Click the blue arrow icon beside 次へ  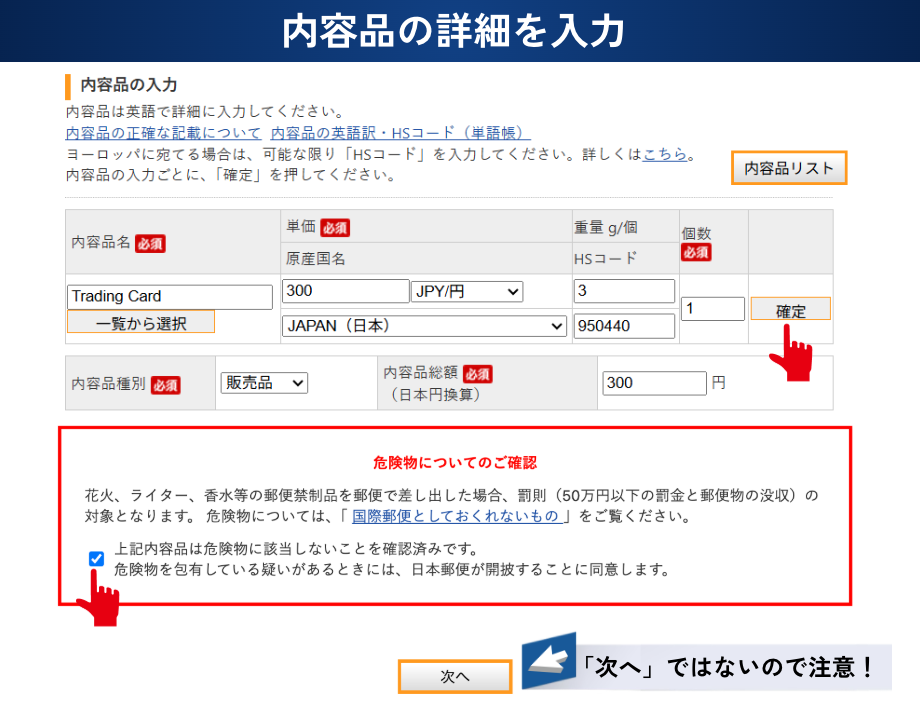pyautogui.click(x=549, y=661)
